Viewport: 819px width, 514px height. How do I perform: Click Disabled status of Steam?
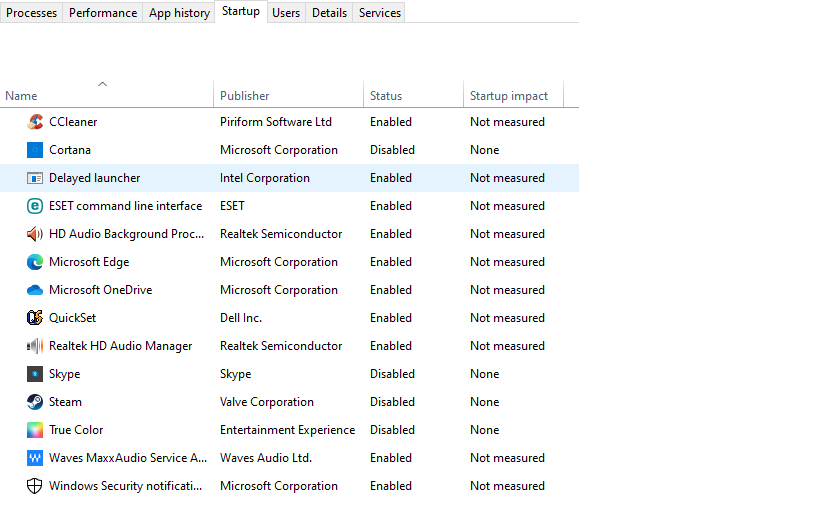pos(392,402)
